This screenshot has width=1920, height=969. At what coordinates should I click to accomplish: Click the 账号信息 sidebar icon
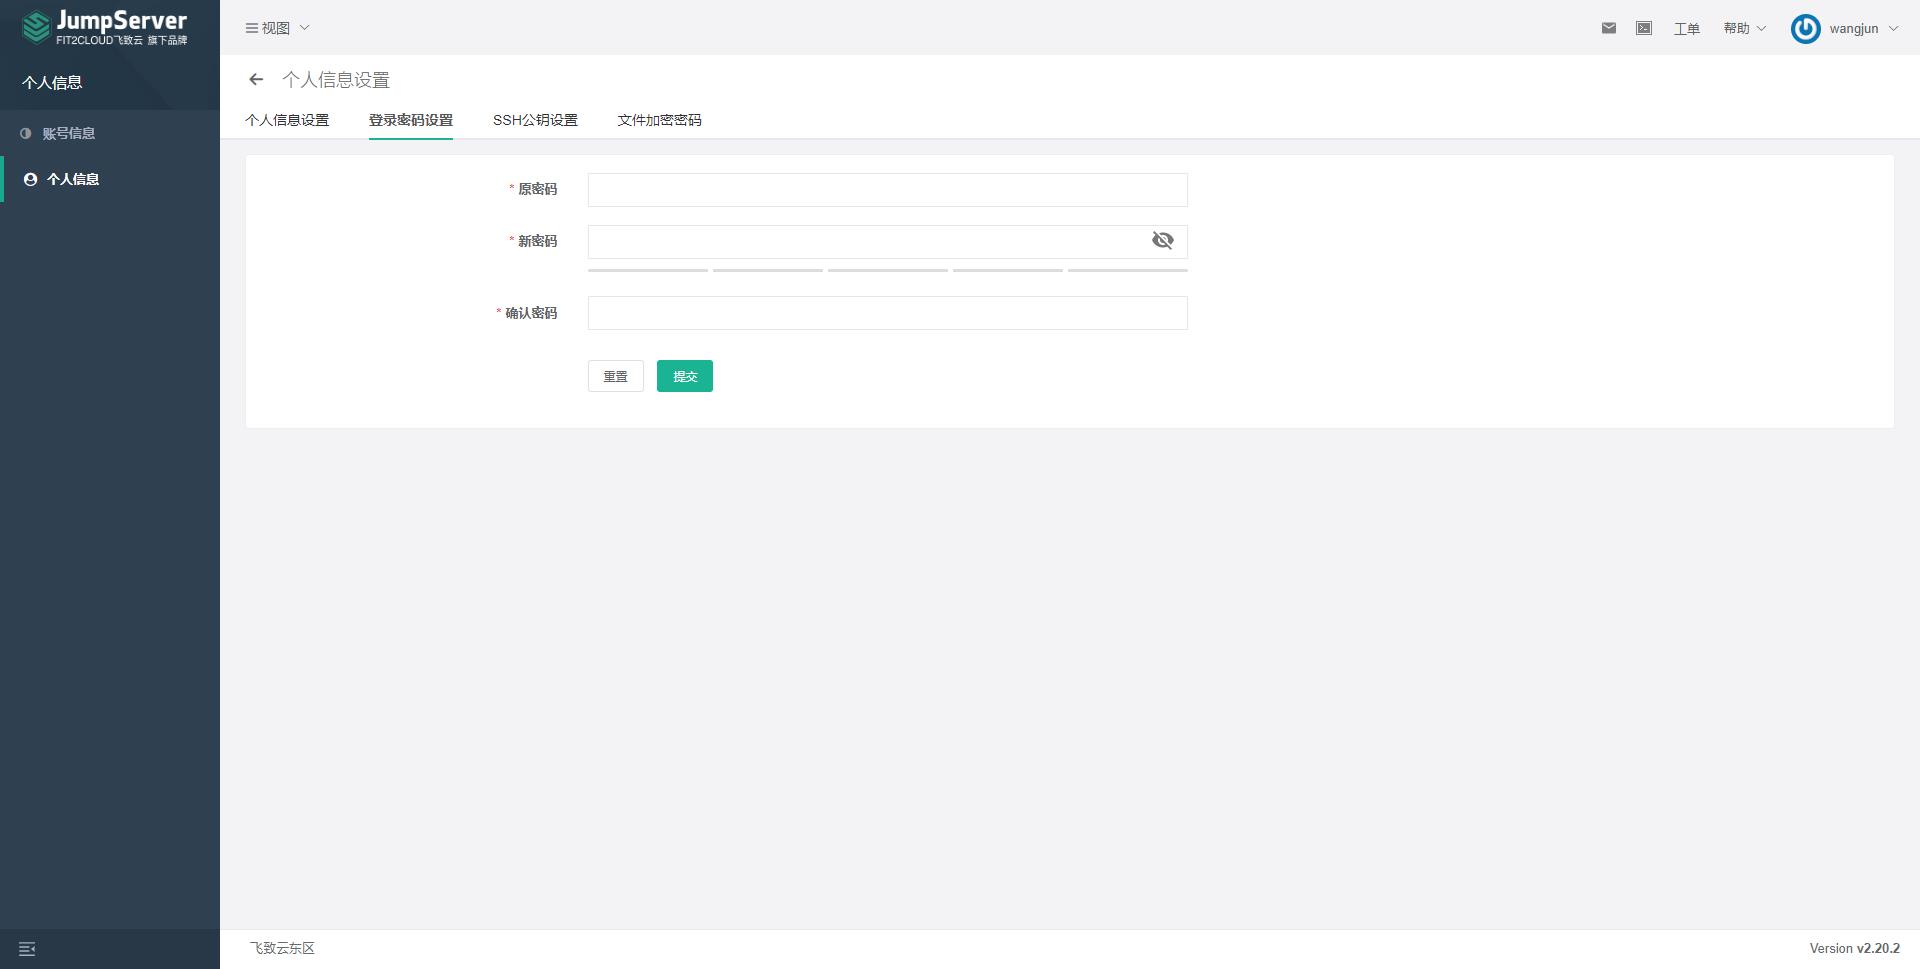click(x=26, y=133)
